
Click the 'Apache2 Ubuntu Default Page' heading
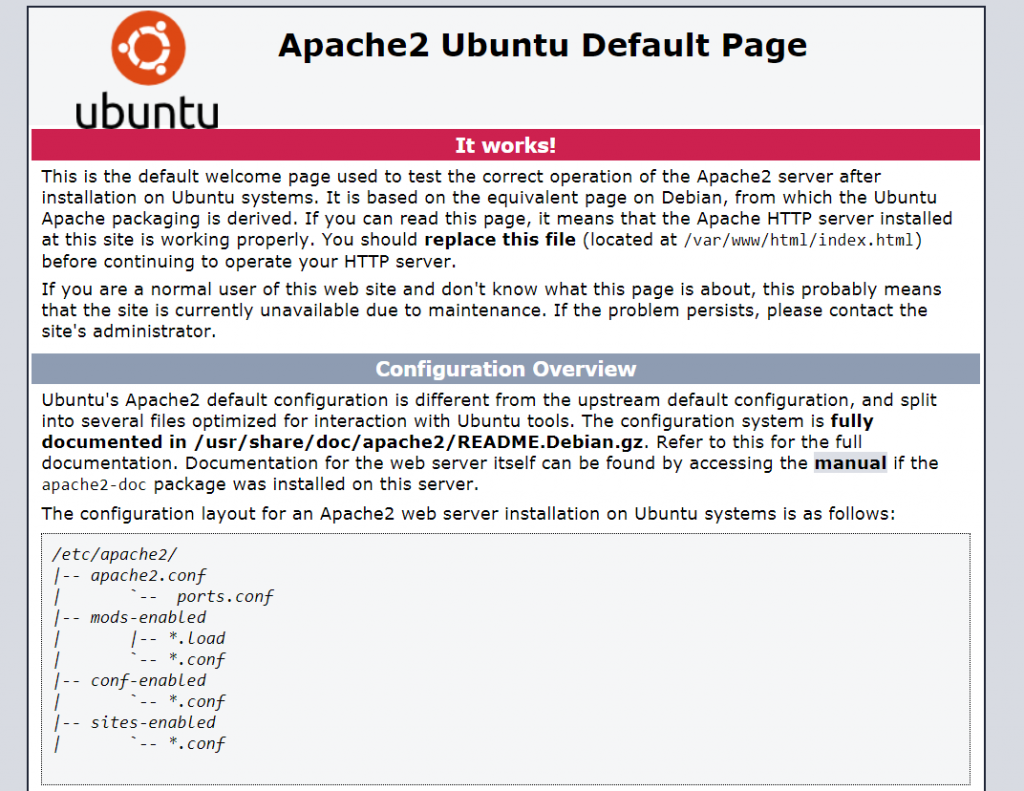[543, 46]
